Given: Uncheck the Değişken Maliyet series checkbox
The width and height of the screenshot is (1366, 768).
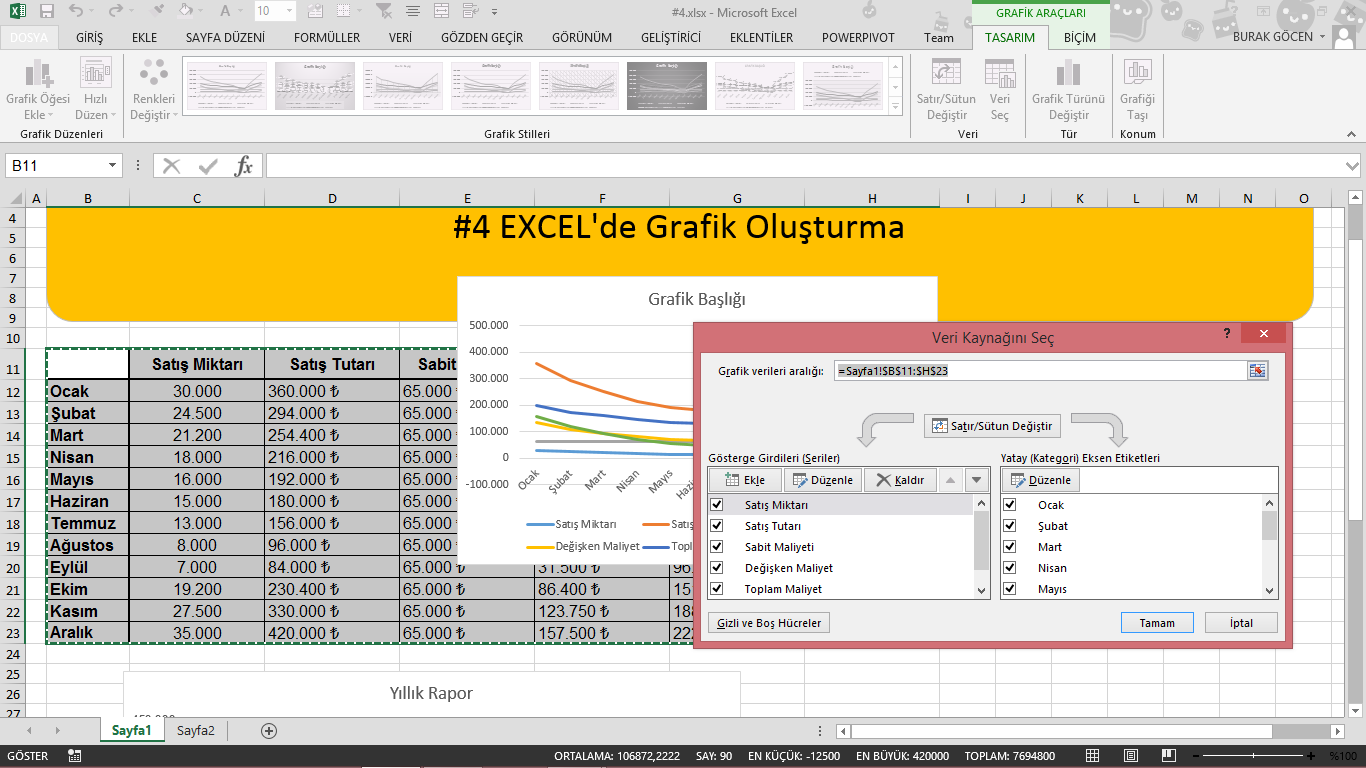Looking at the screenshot, I should pyautogui.click(x=716, y=568).
